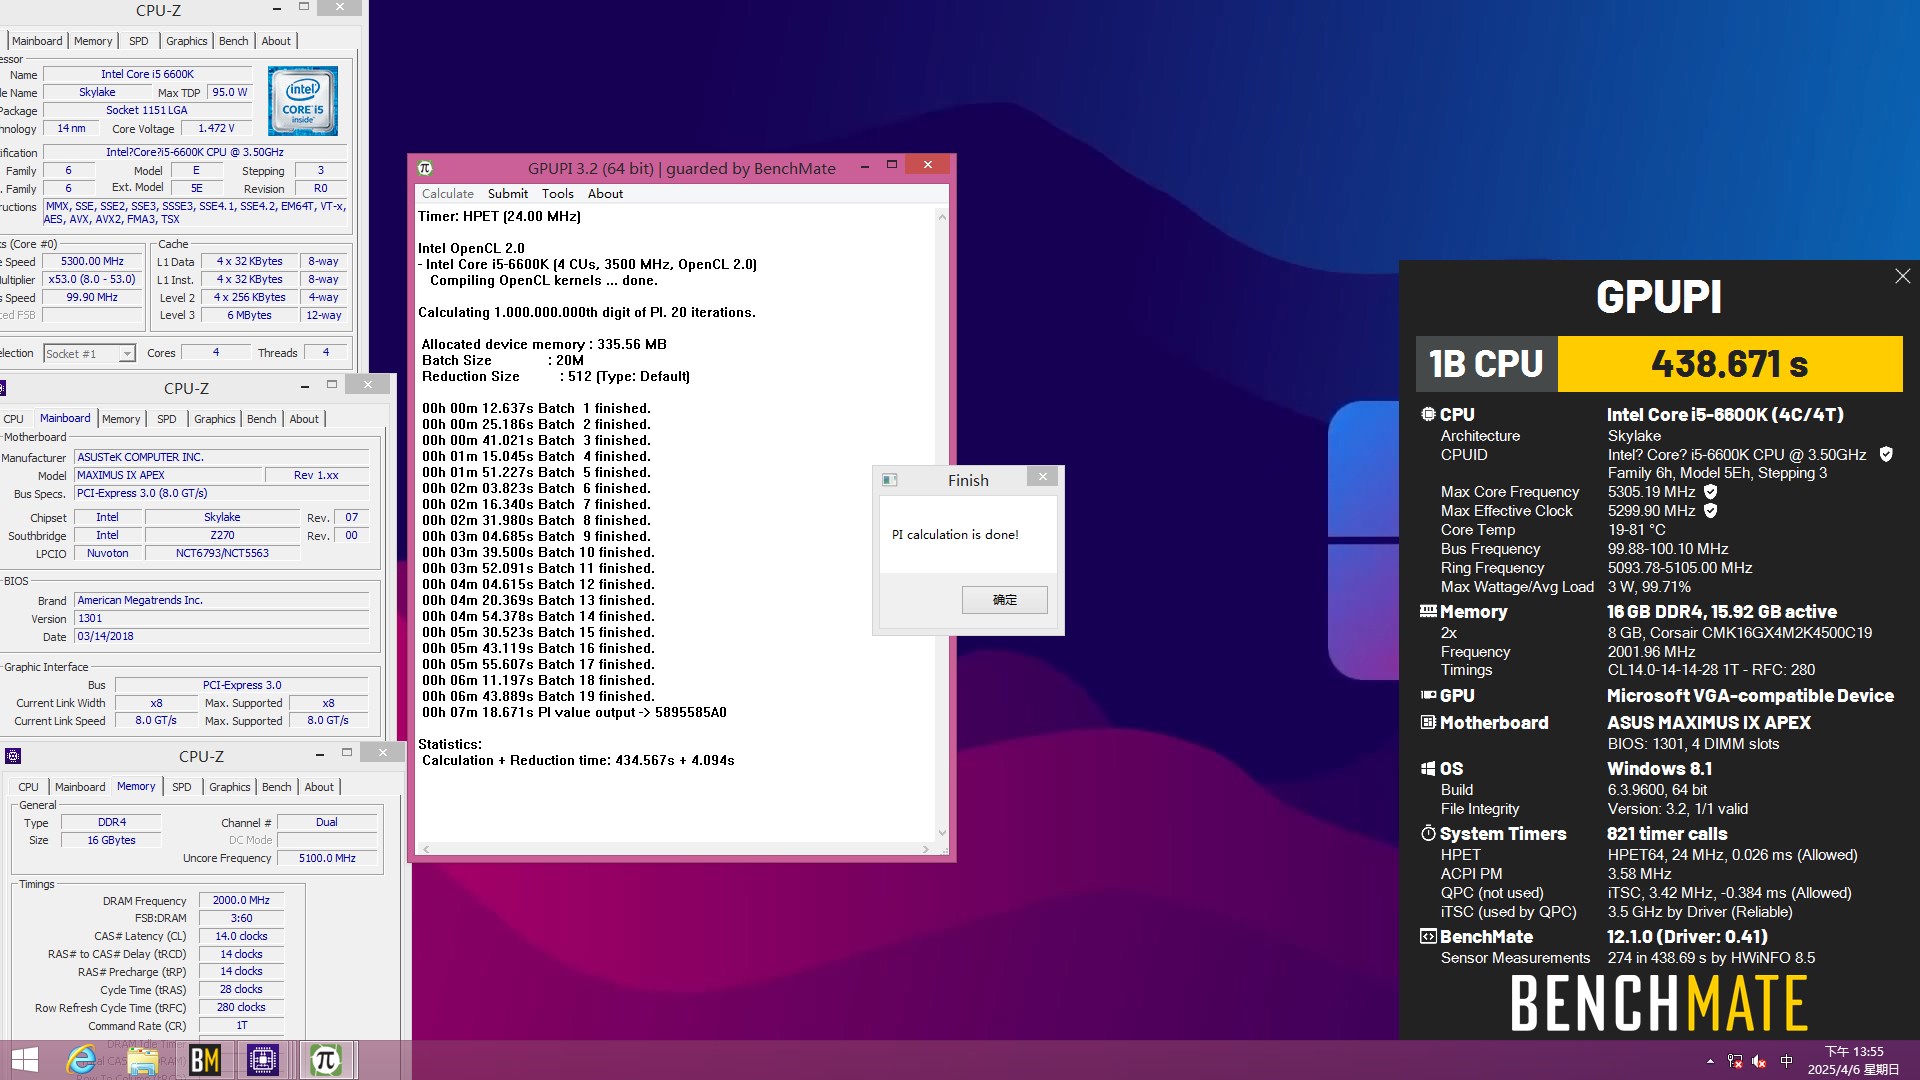Click the 1B CPU benchmark label
The width and height of the screenshot is (1920, 1080).
pos(1486,364)
